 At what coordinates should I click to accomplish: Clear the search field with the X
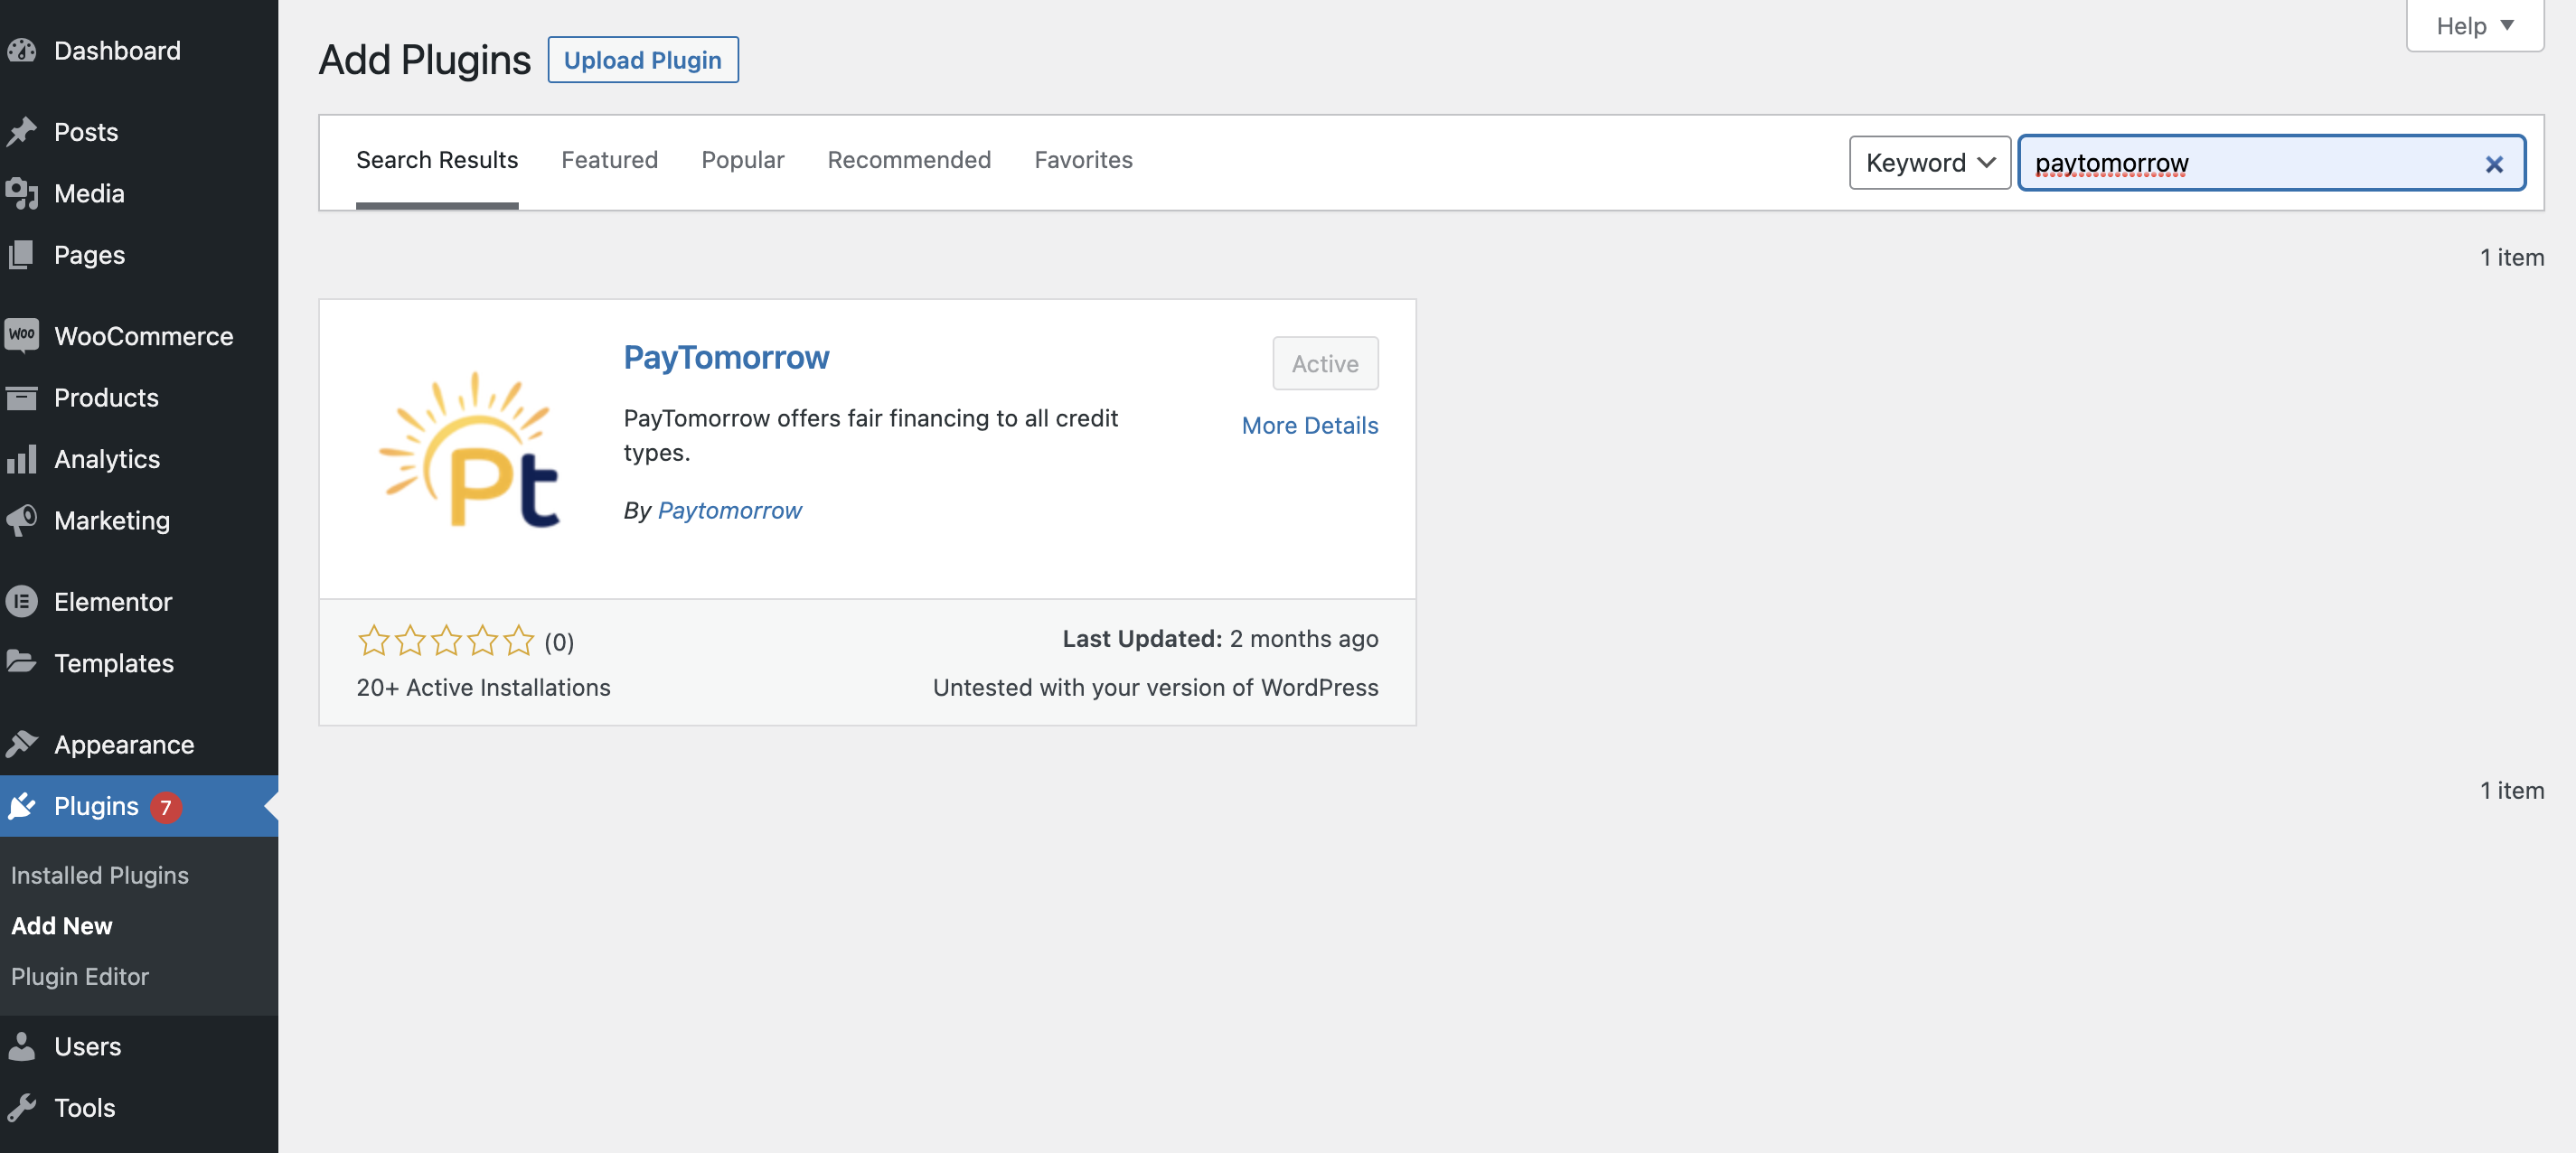coord(2493,164)
